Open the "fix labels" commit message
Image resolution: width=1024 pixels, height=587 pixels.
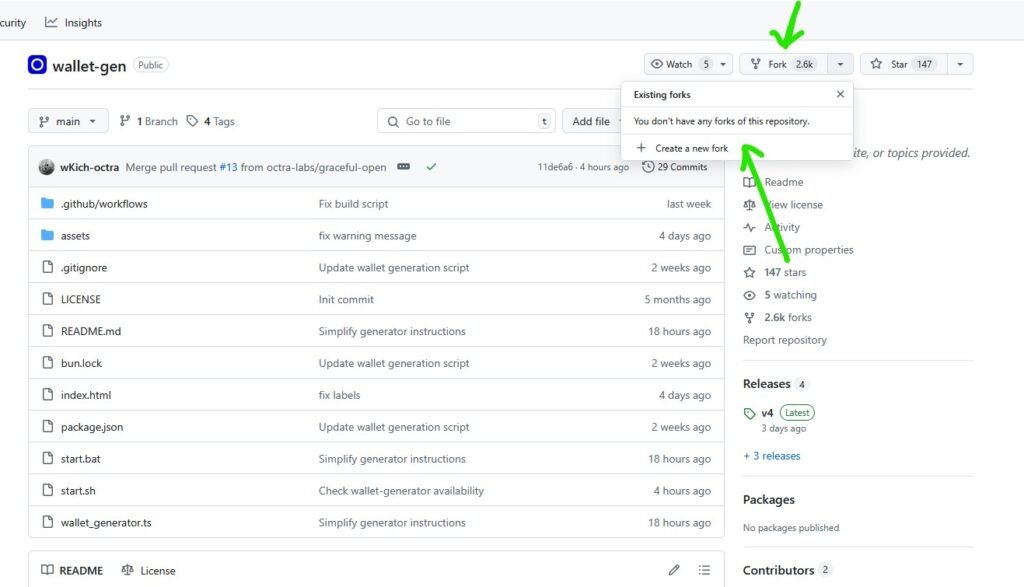339,396
